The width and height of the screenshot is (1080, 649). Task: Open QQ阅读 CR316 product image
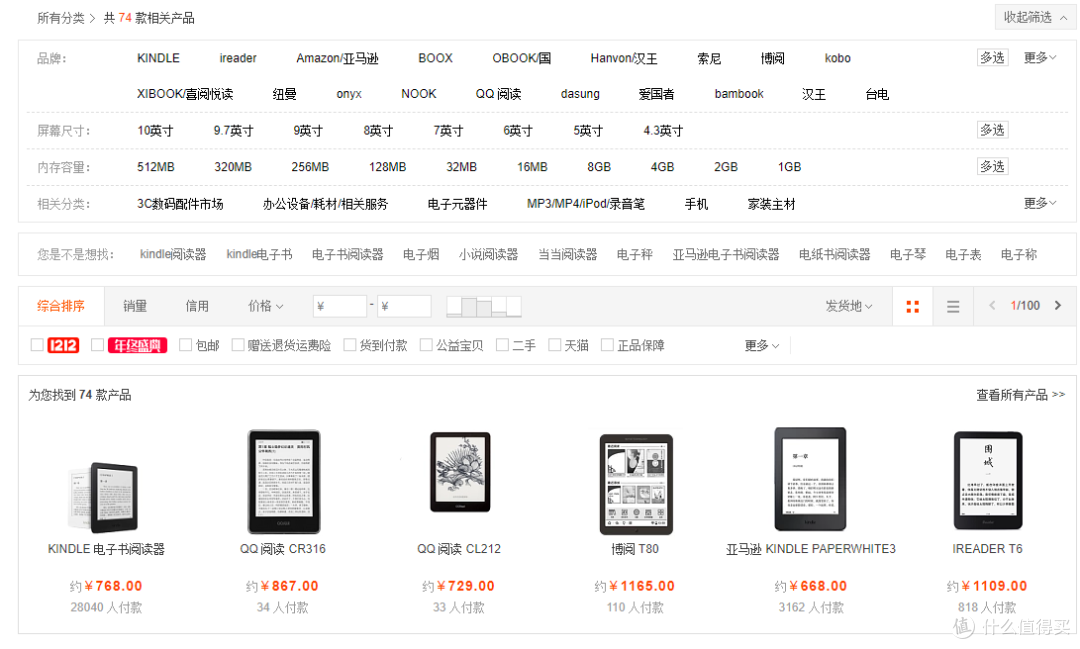tap(284, 482)
